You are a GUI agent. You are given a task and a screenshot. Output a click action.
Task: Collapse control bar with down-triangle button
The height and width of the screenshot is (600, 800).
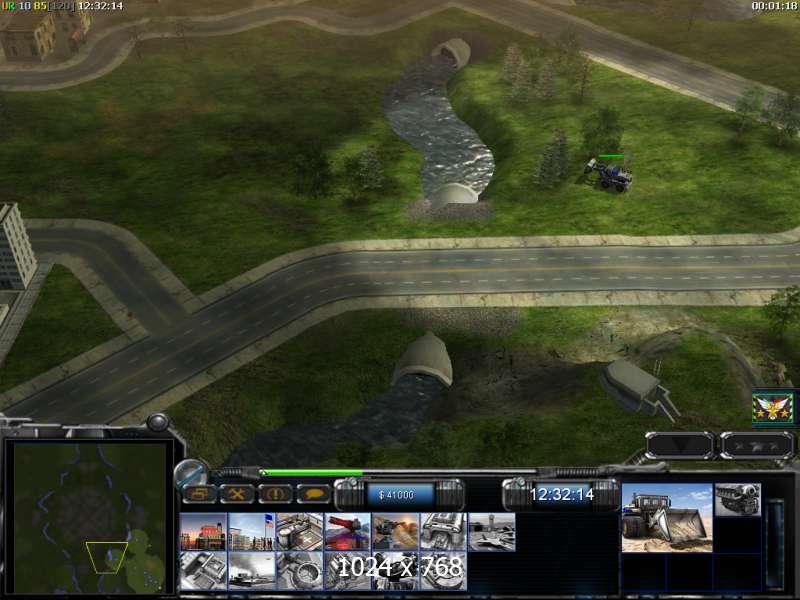point(679,445)
